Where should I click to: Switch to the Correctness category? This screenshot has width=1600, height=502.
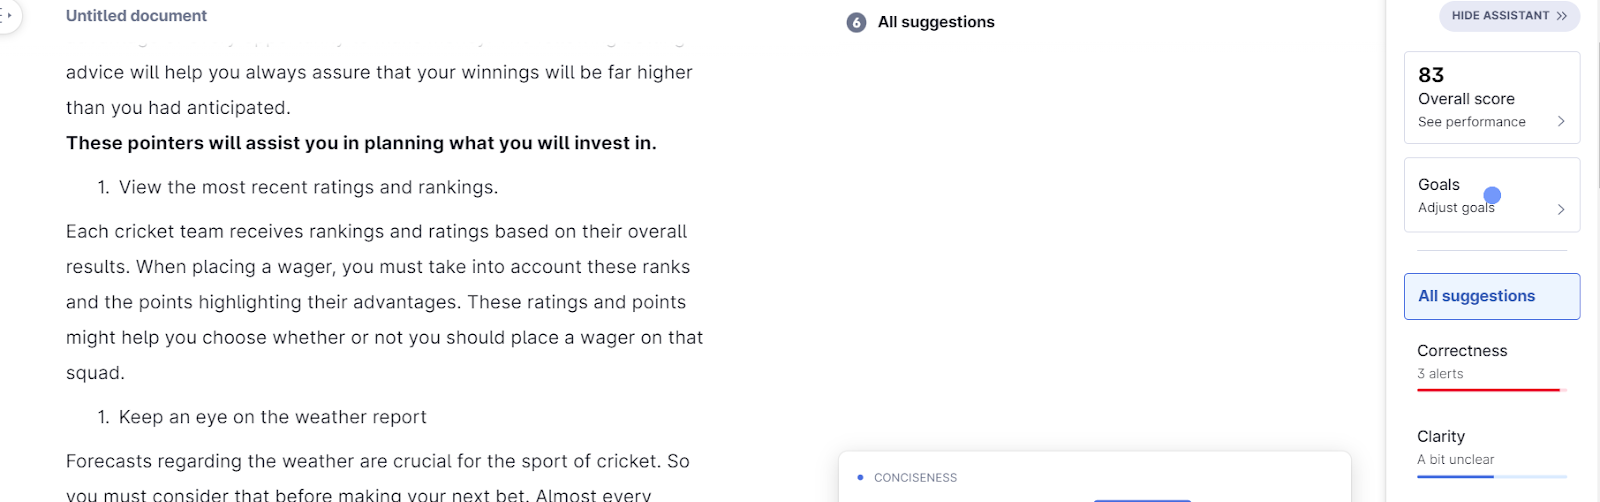pos(1462,351)
